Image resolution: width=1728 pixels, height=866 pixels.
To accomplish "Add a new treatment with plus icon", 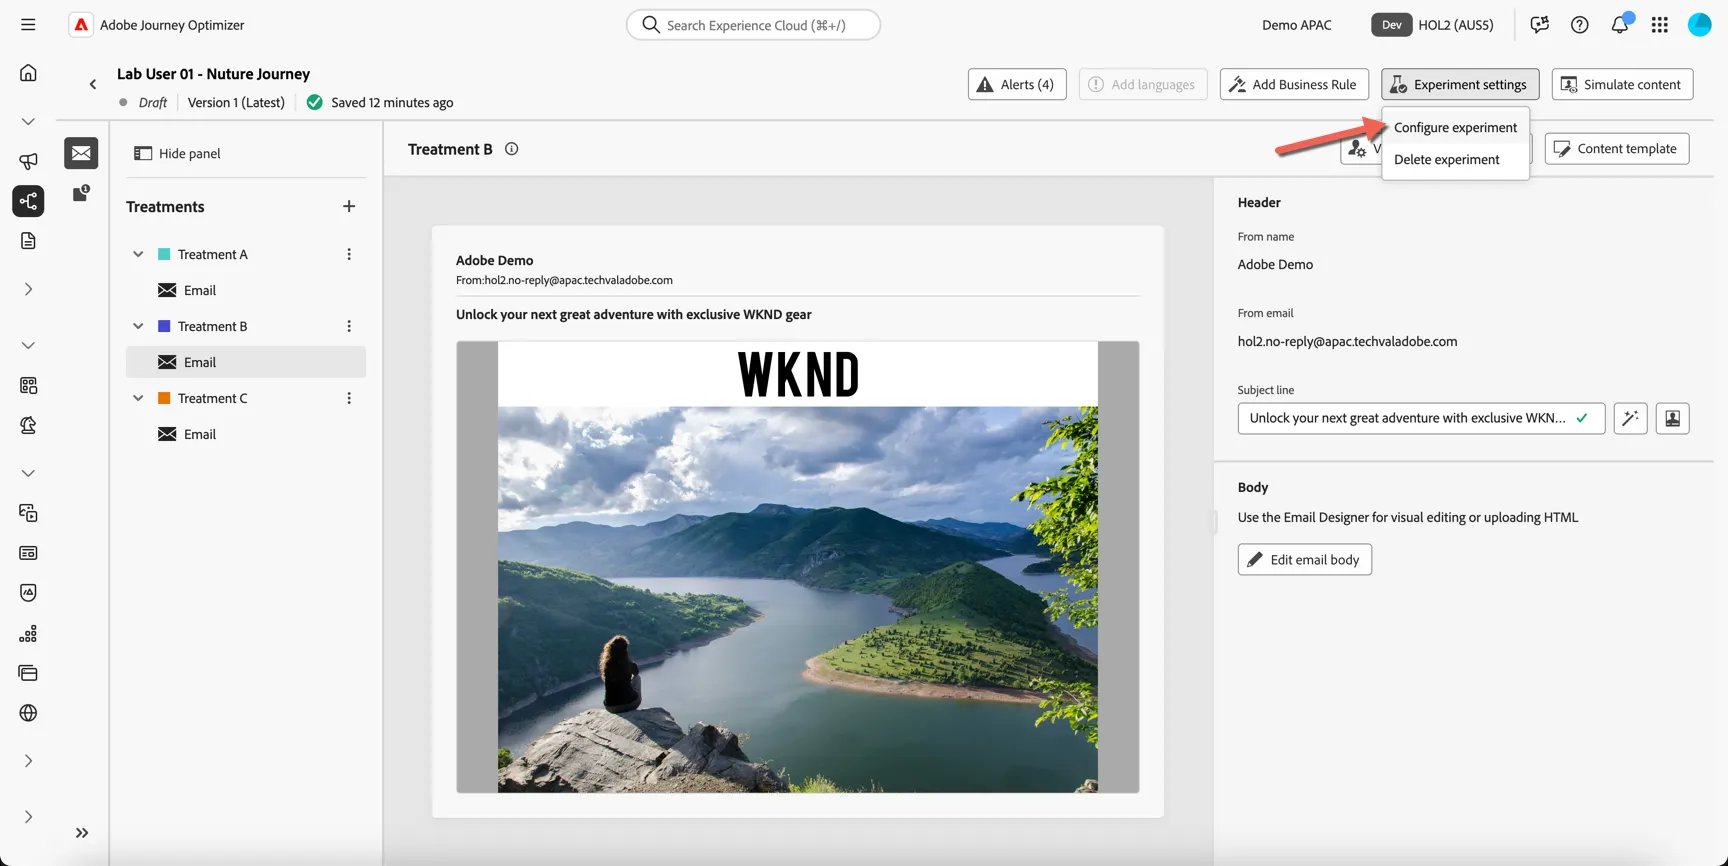I will [x=349, y=206].
